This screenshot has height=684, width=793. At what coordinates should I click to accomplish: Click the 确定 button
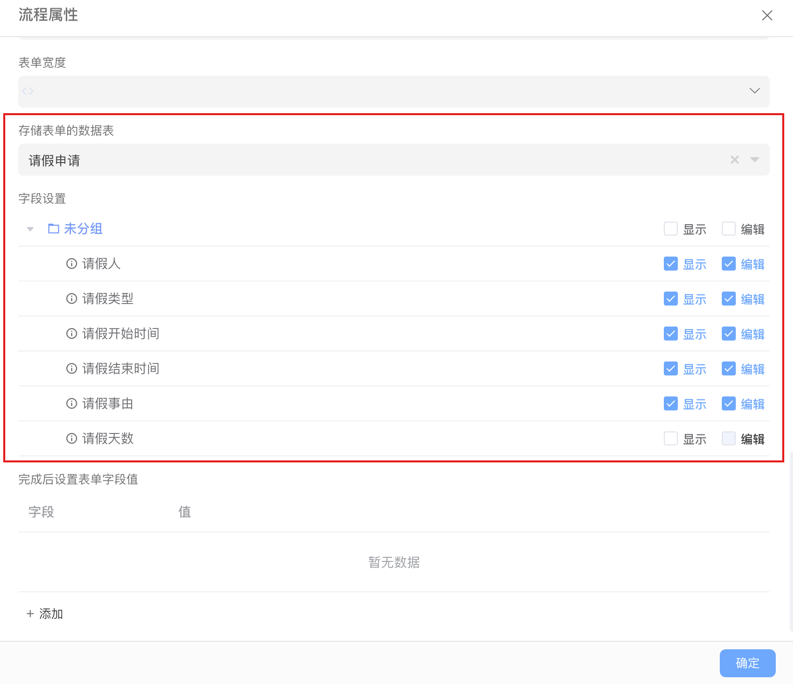coord(747,663)
